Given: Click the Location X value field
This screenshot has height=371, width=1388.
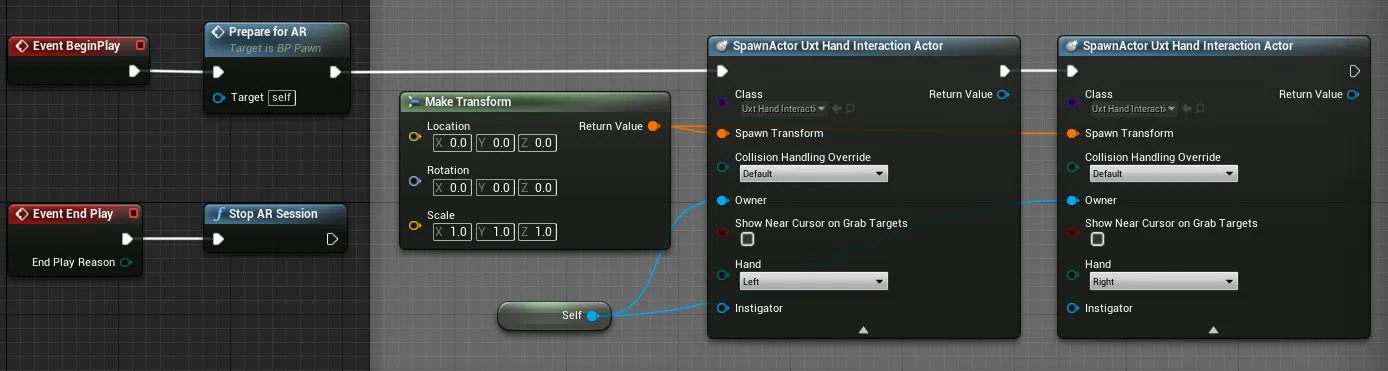Looking at the screenshot, I should click(453, 143).
